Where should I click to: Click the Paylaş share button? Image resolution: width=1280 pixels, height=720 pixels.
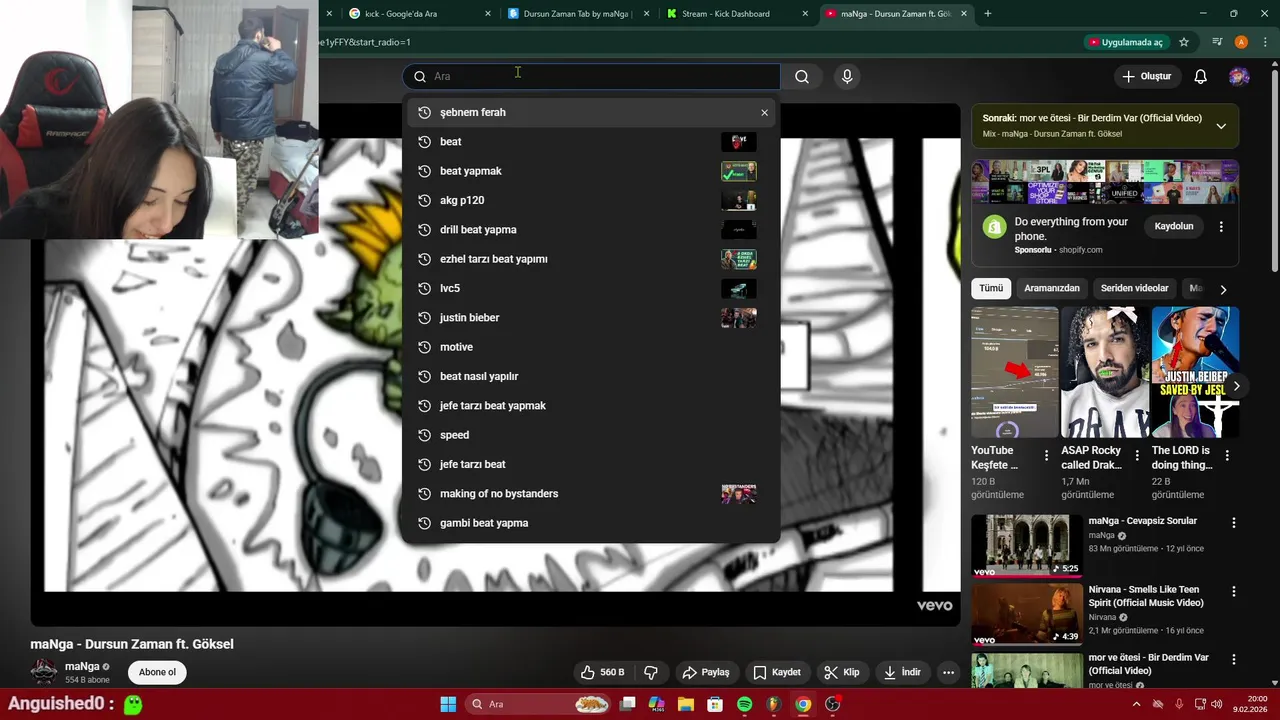point(706,672)
